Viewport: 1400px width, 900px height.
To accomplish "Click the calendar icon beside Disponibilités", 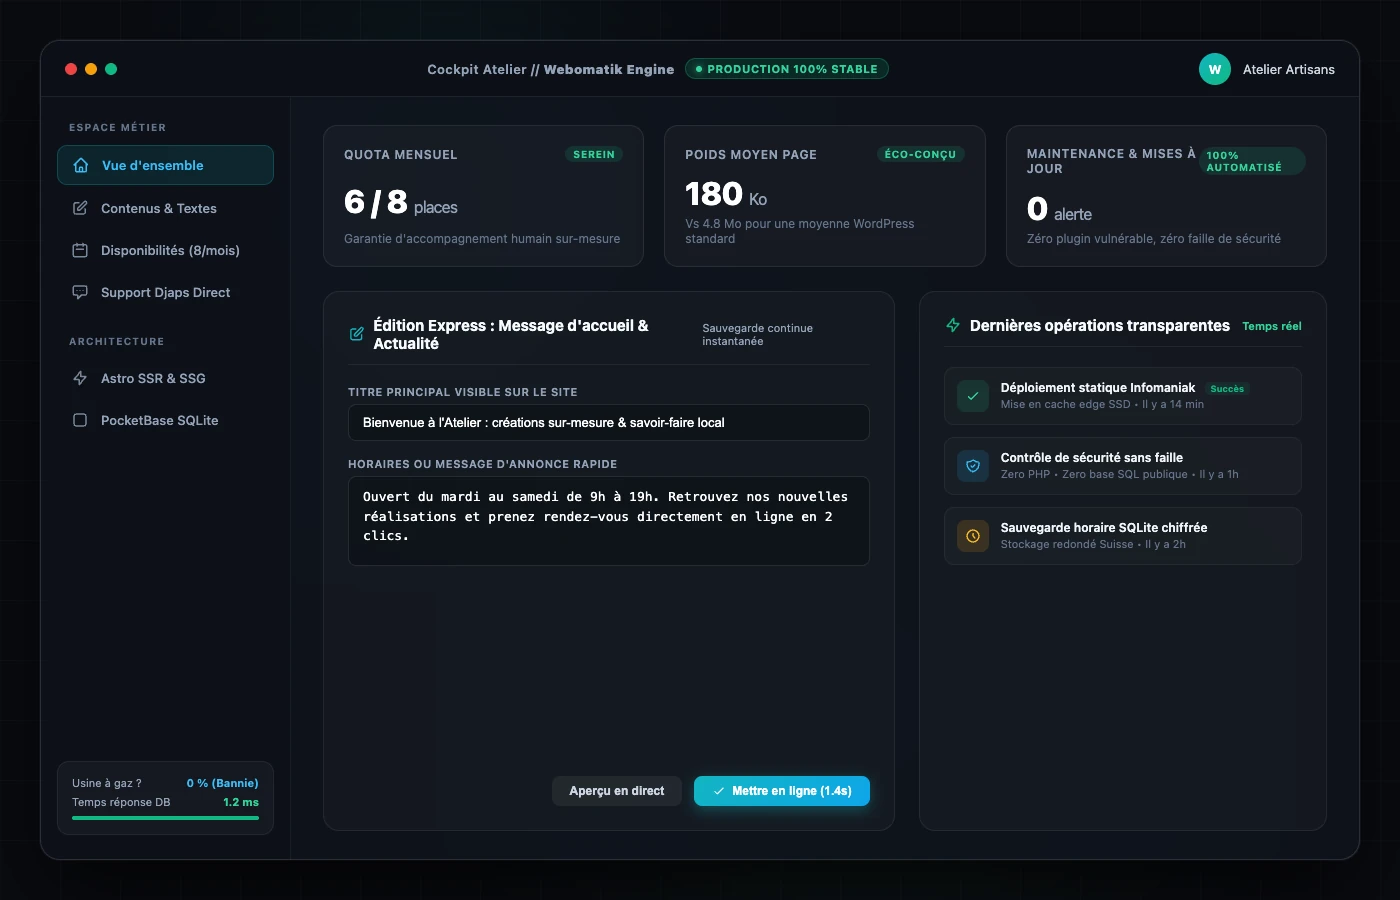I will point(80,250).
